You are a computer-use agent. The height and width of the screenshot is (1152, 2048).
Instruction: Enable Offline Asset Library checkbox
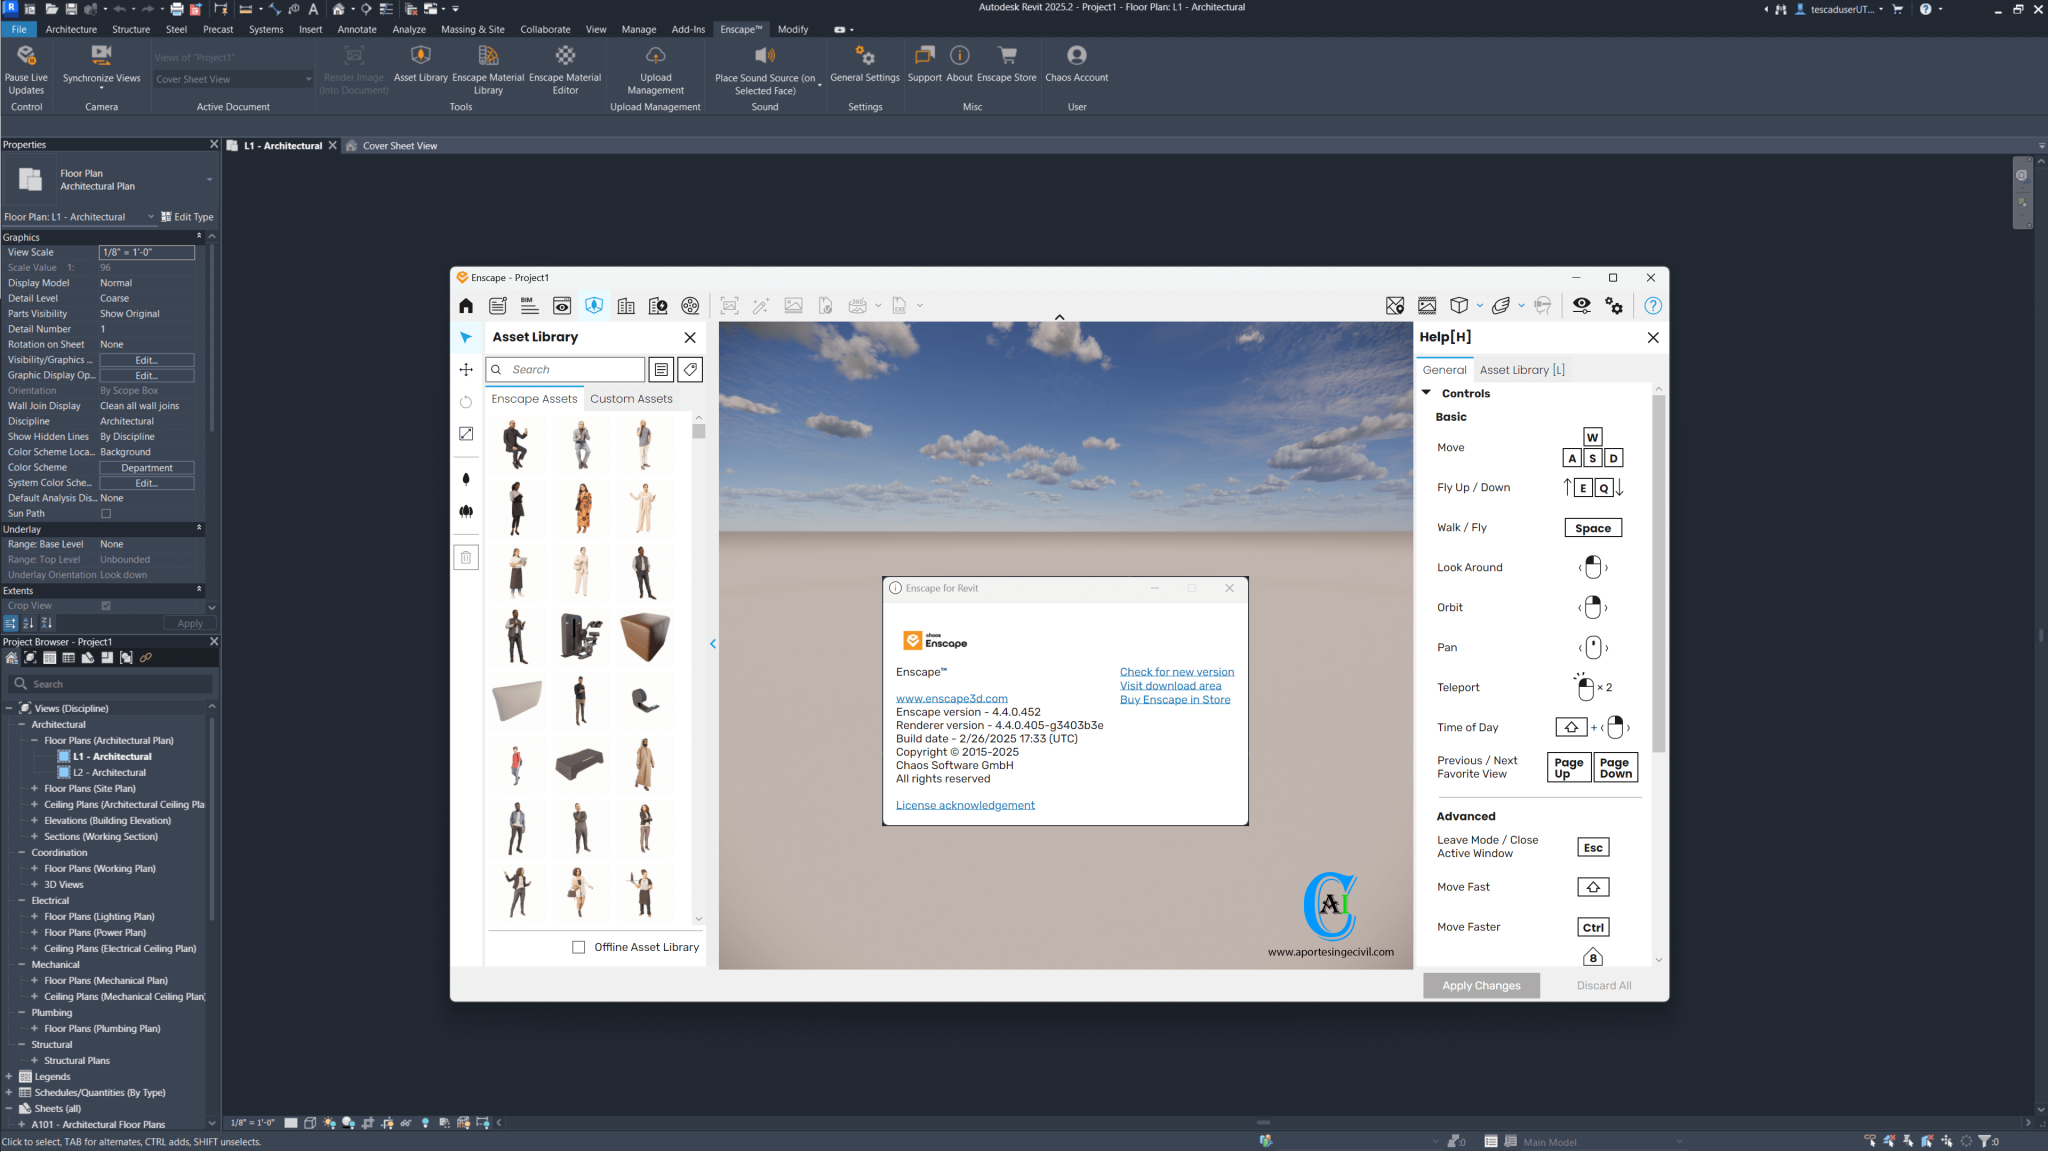(x=578, y=947)
